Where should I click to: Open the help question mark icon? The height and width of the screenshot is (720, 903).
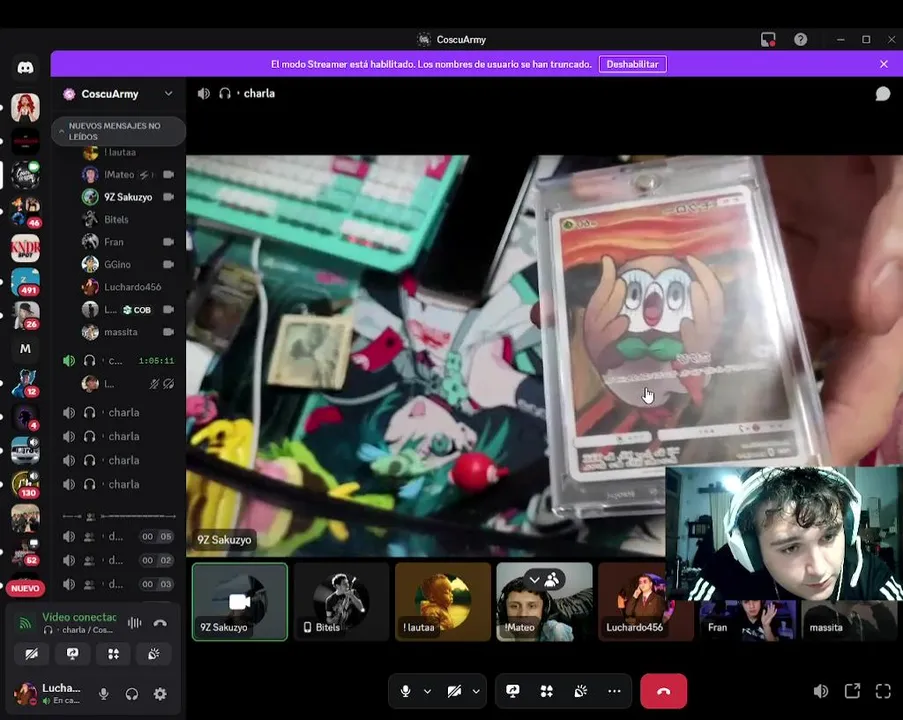(x=800, y=40)
